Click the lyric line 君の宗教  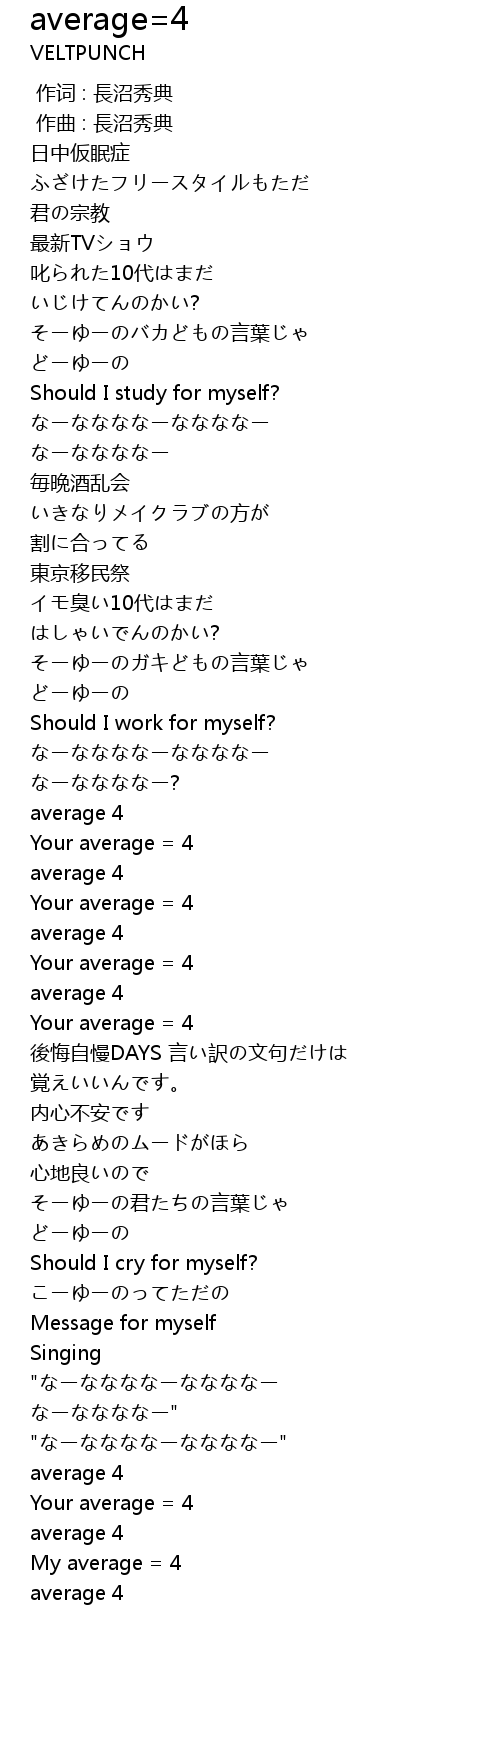pyautogui.click(x=70, y=213)
